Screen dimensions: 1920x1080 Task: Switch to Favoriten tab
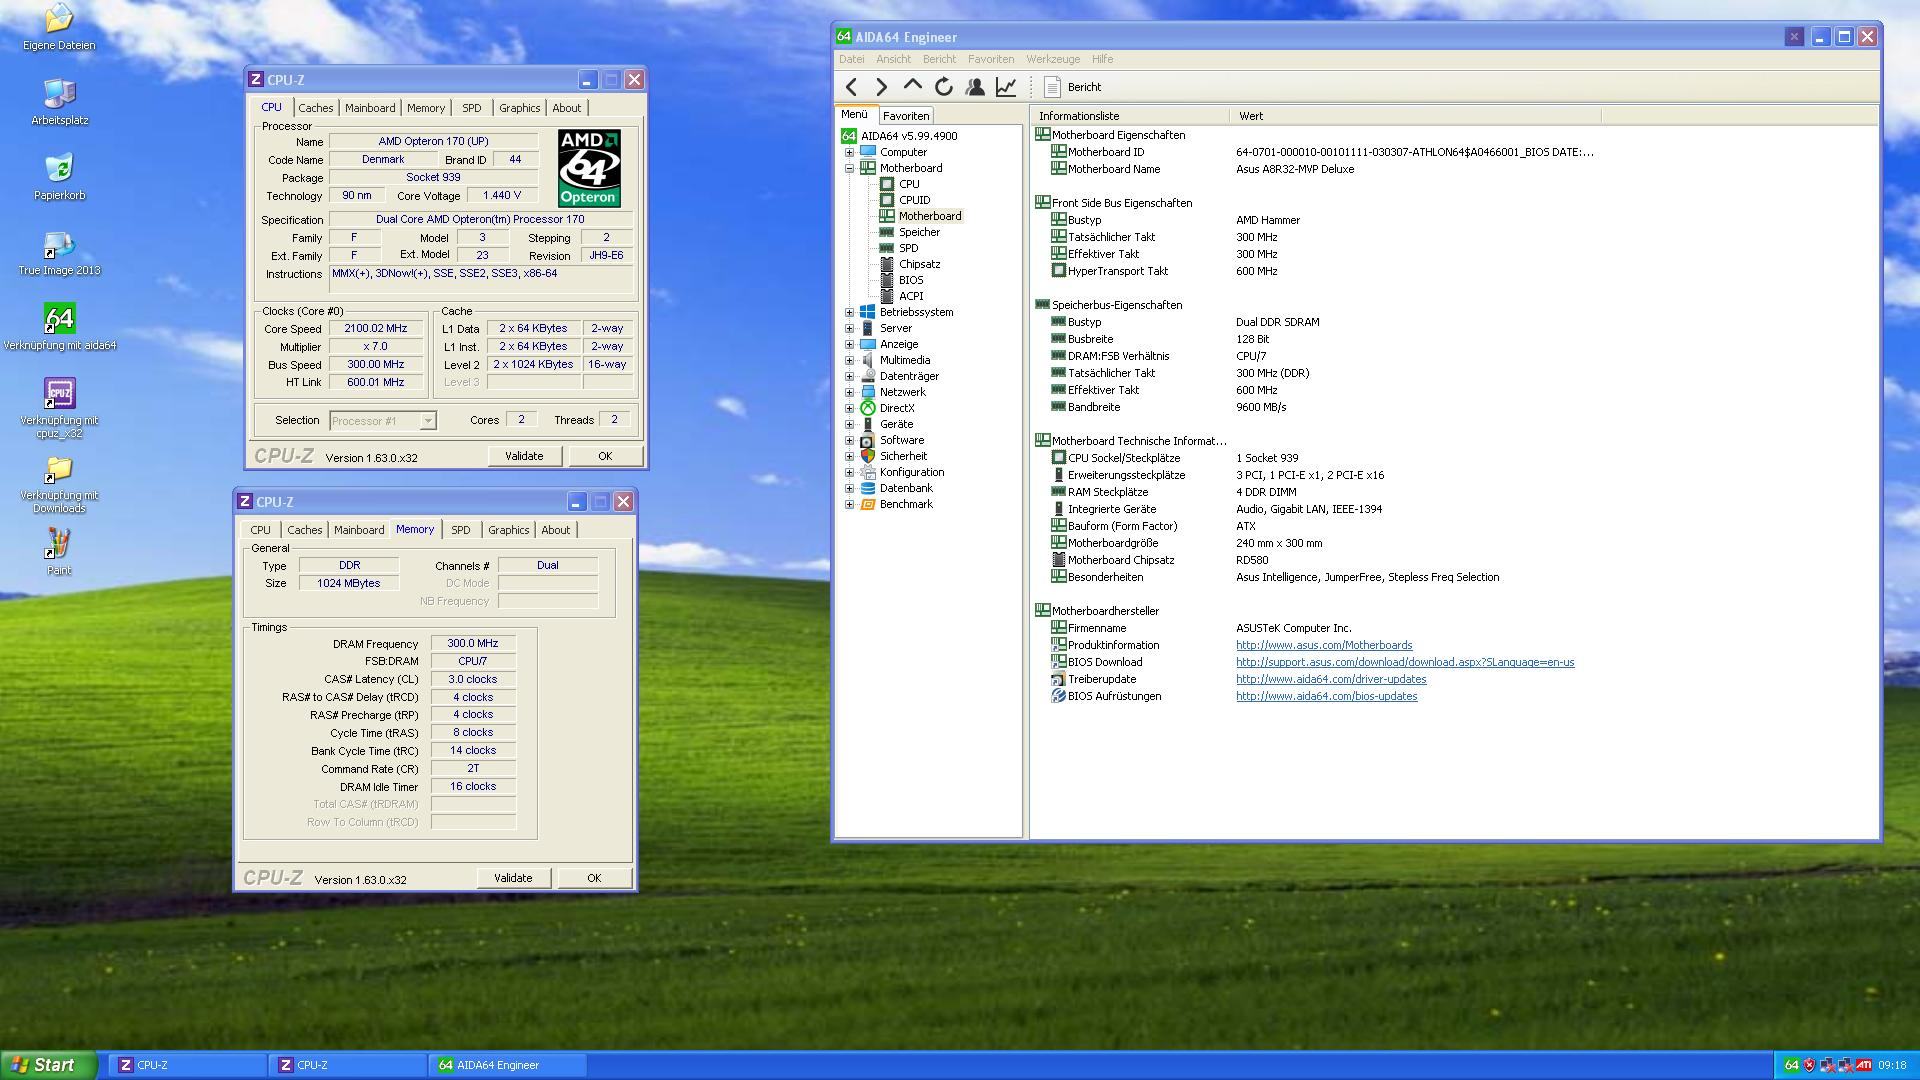click(x=906, y=116)
